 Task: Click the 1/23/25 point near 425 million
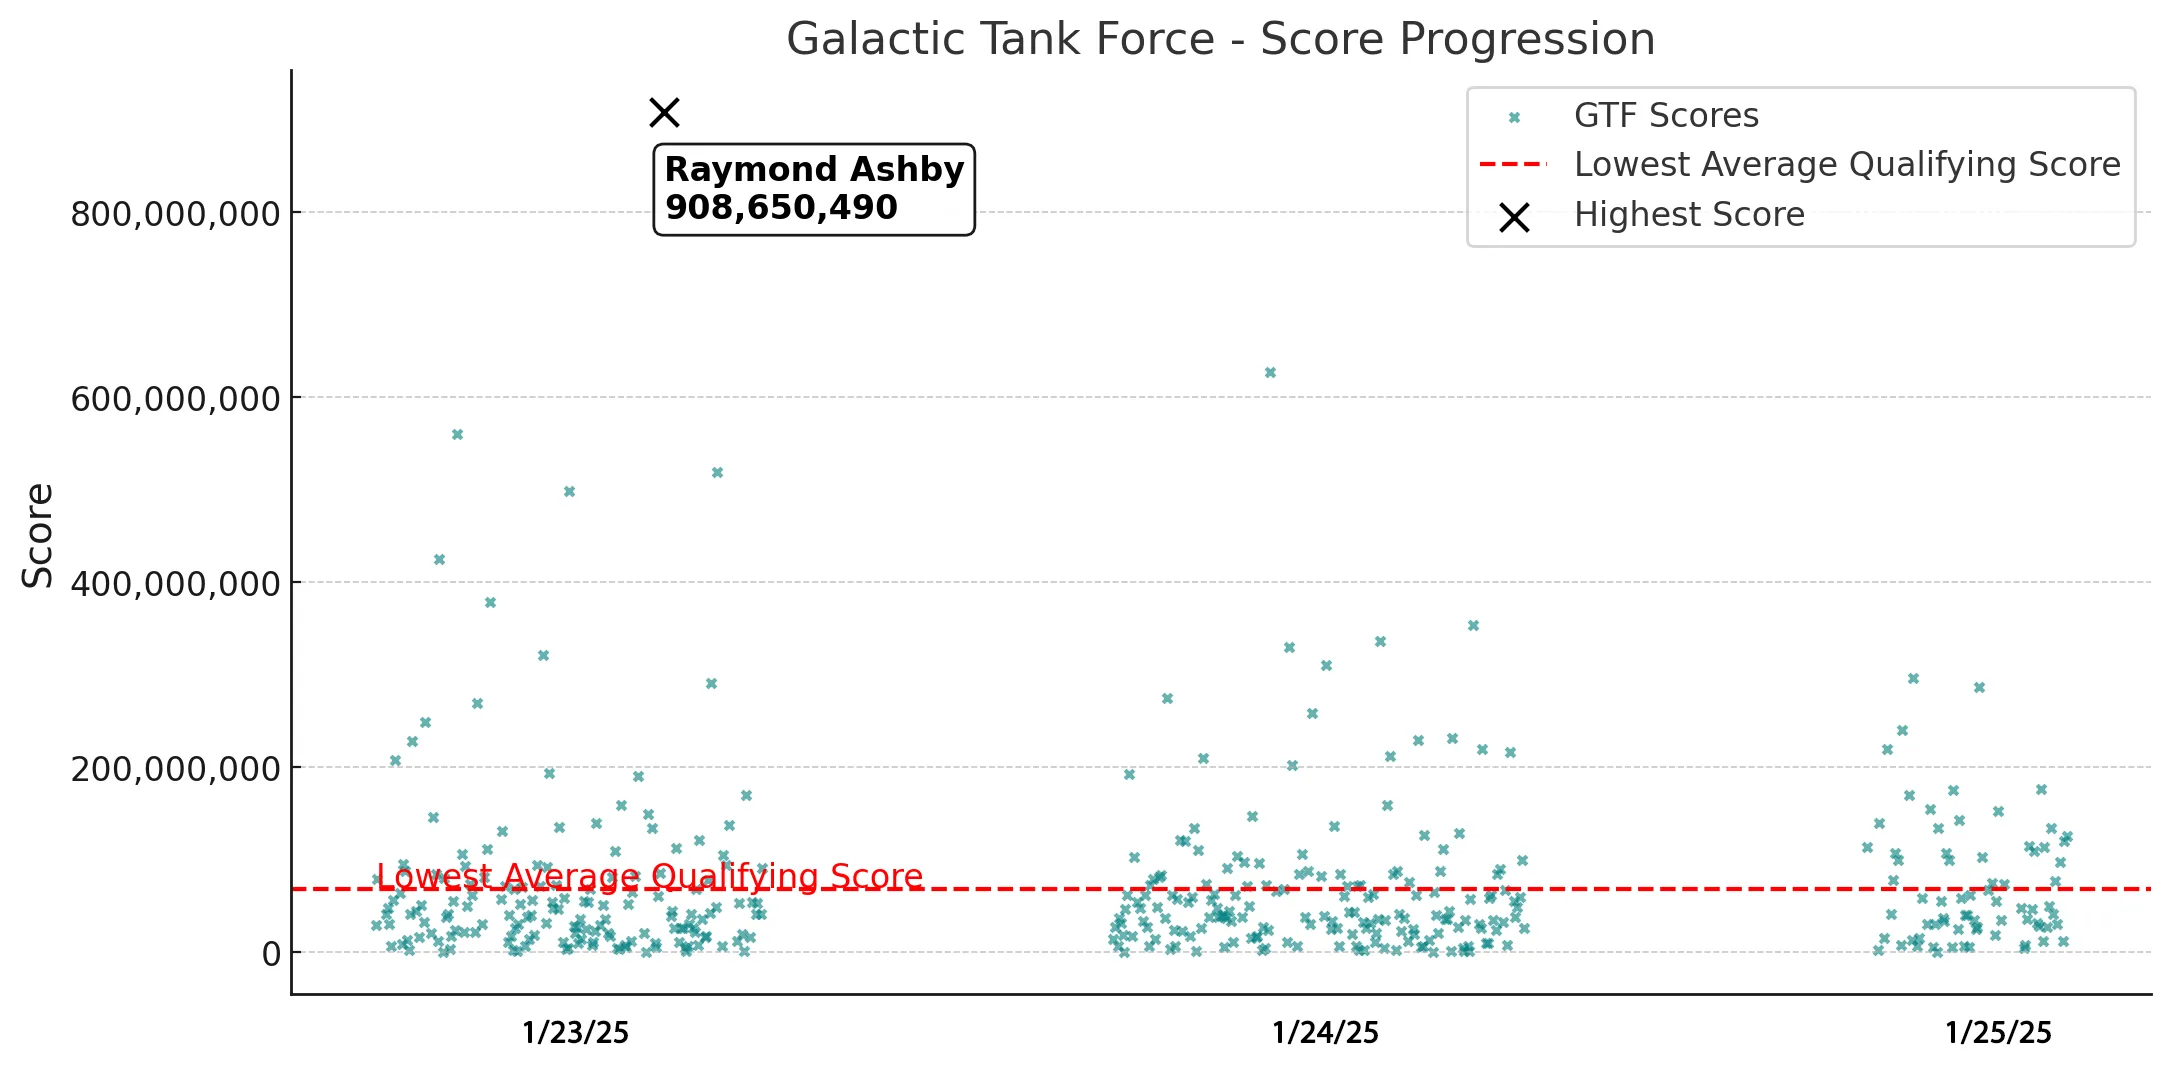pos(439,560)
